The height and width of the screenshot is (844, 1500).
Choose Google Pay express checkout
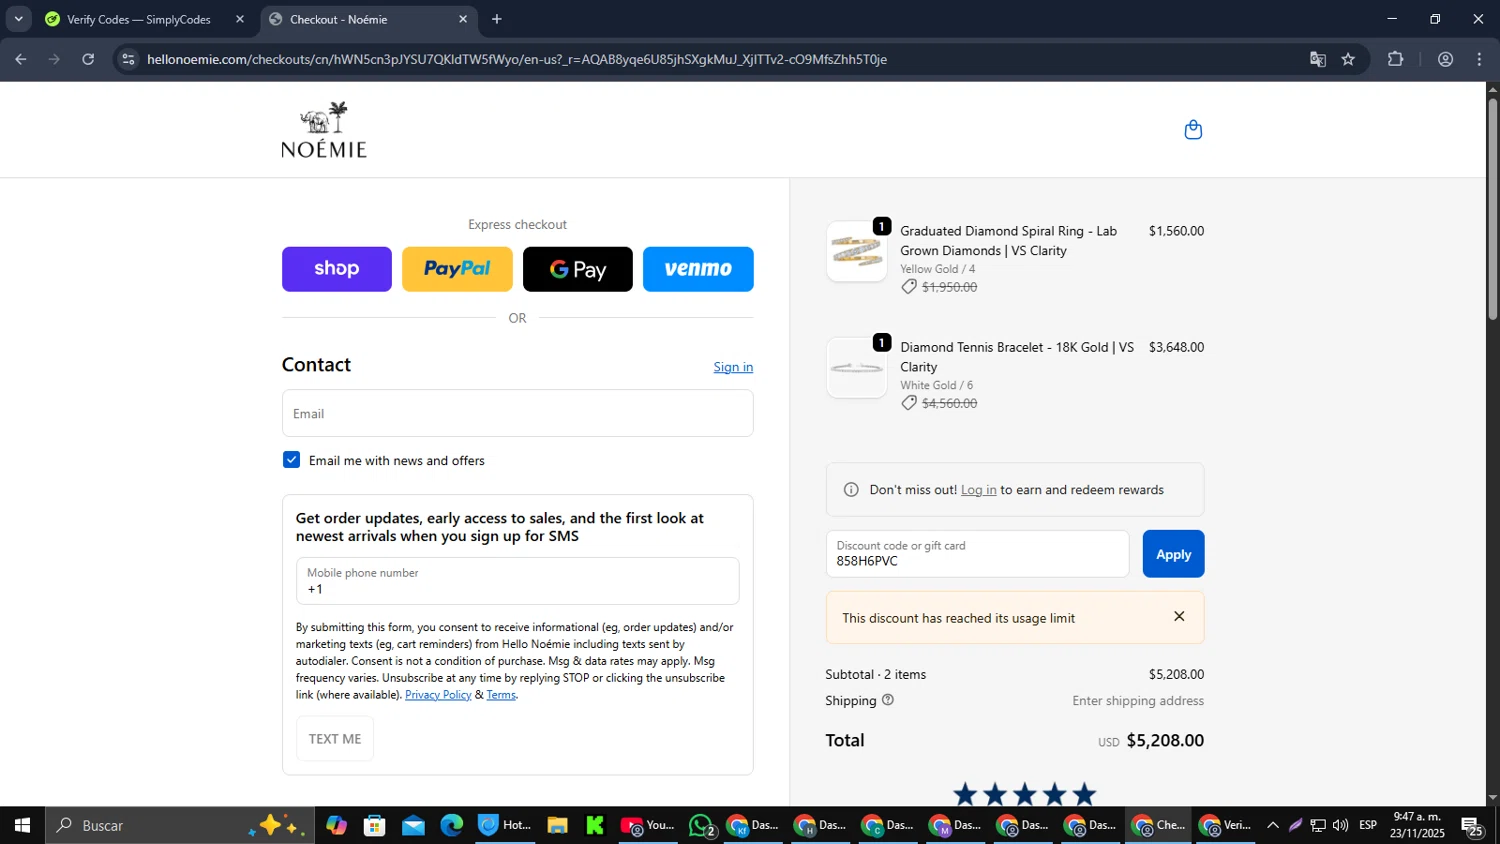point(578,269)
